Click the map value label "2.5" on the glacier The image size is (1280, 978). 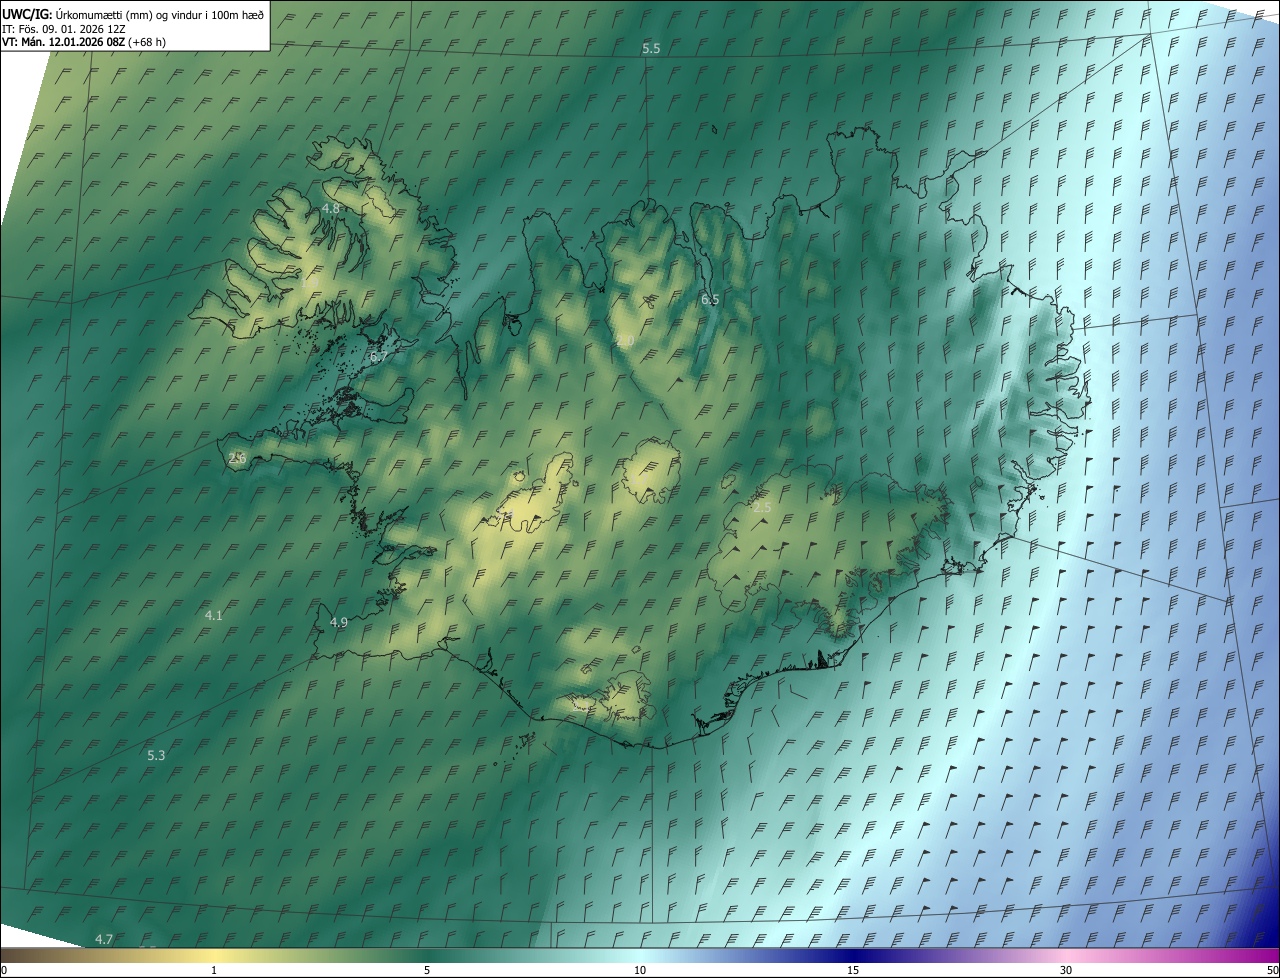(x=762, y=507)
